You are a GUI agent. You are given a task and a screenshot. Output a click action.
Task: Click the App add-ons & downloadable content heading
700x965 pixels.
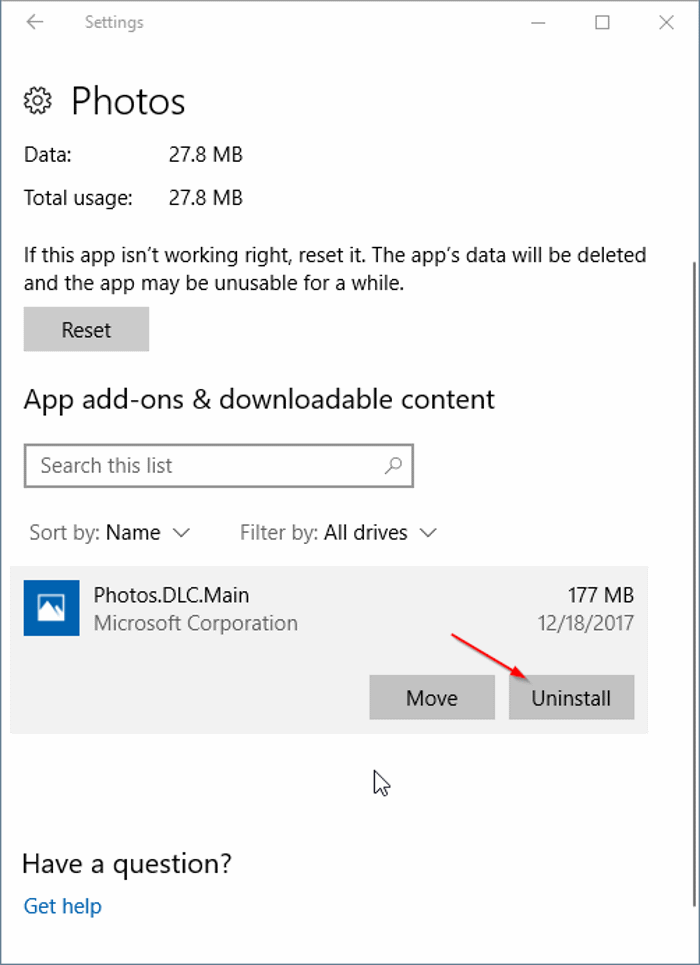point(259,399)
